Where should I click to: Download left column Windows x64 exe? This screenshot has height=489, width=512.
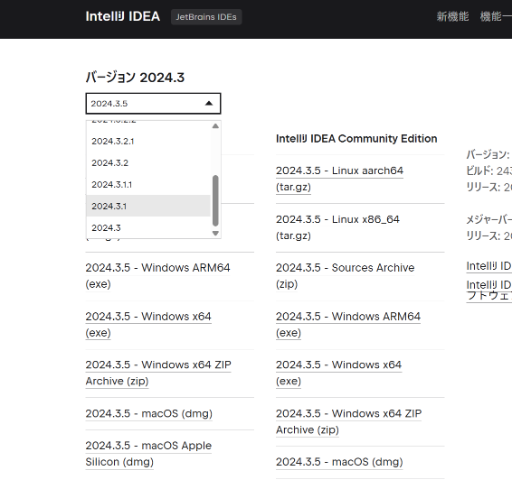point(148,324)
